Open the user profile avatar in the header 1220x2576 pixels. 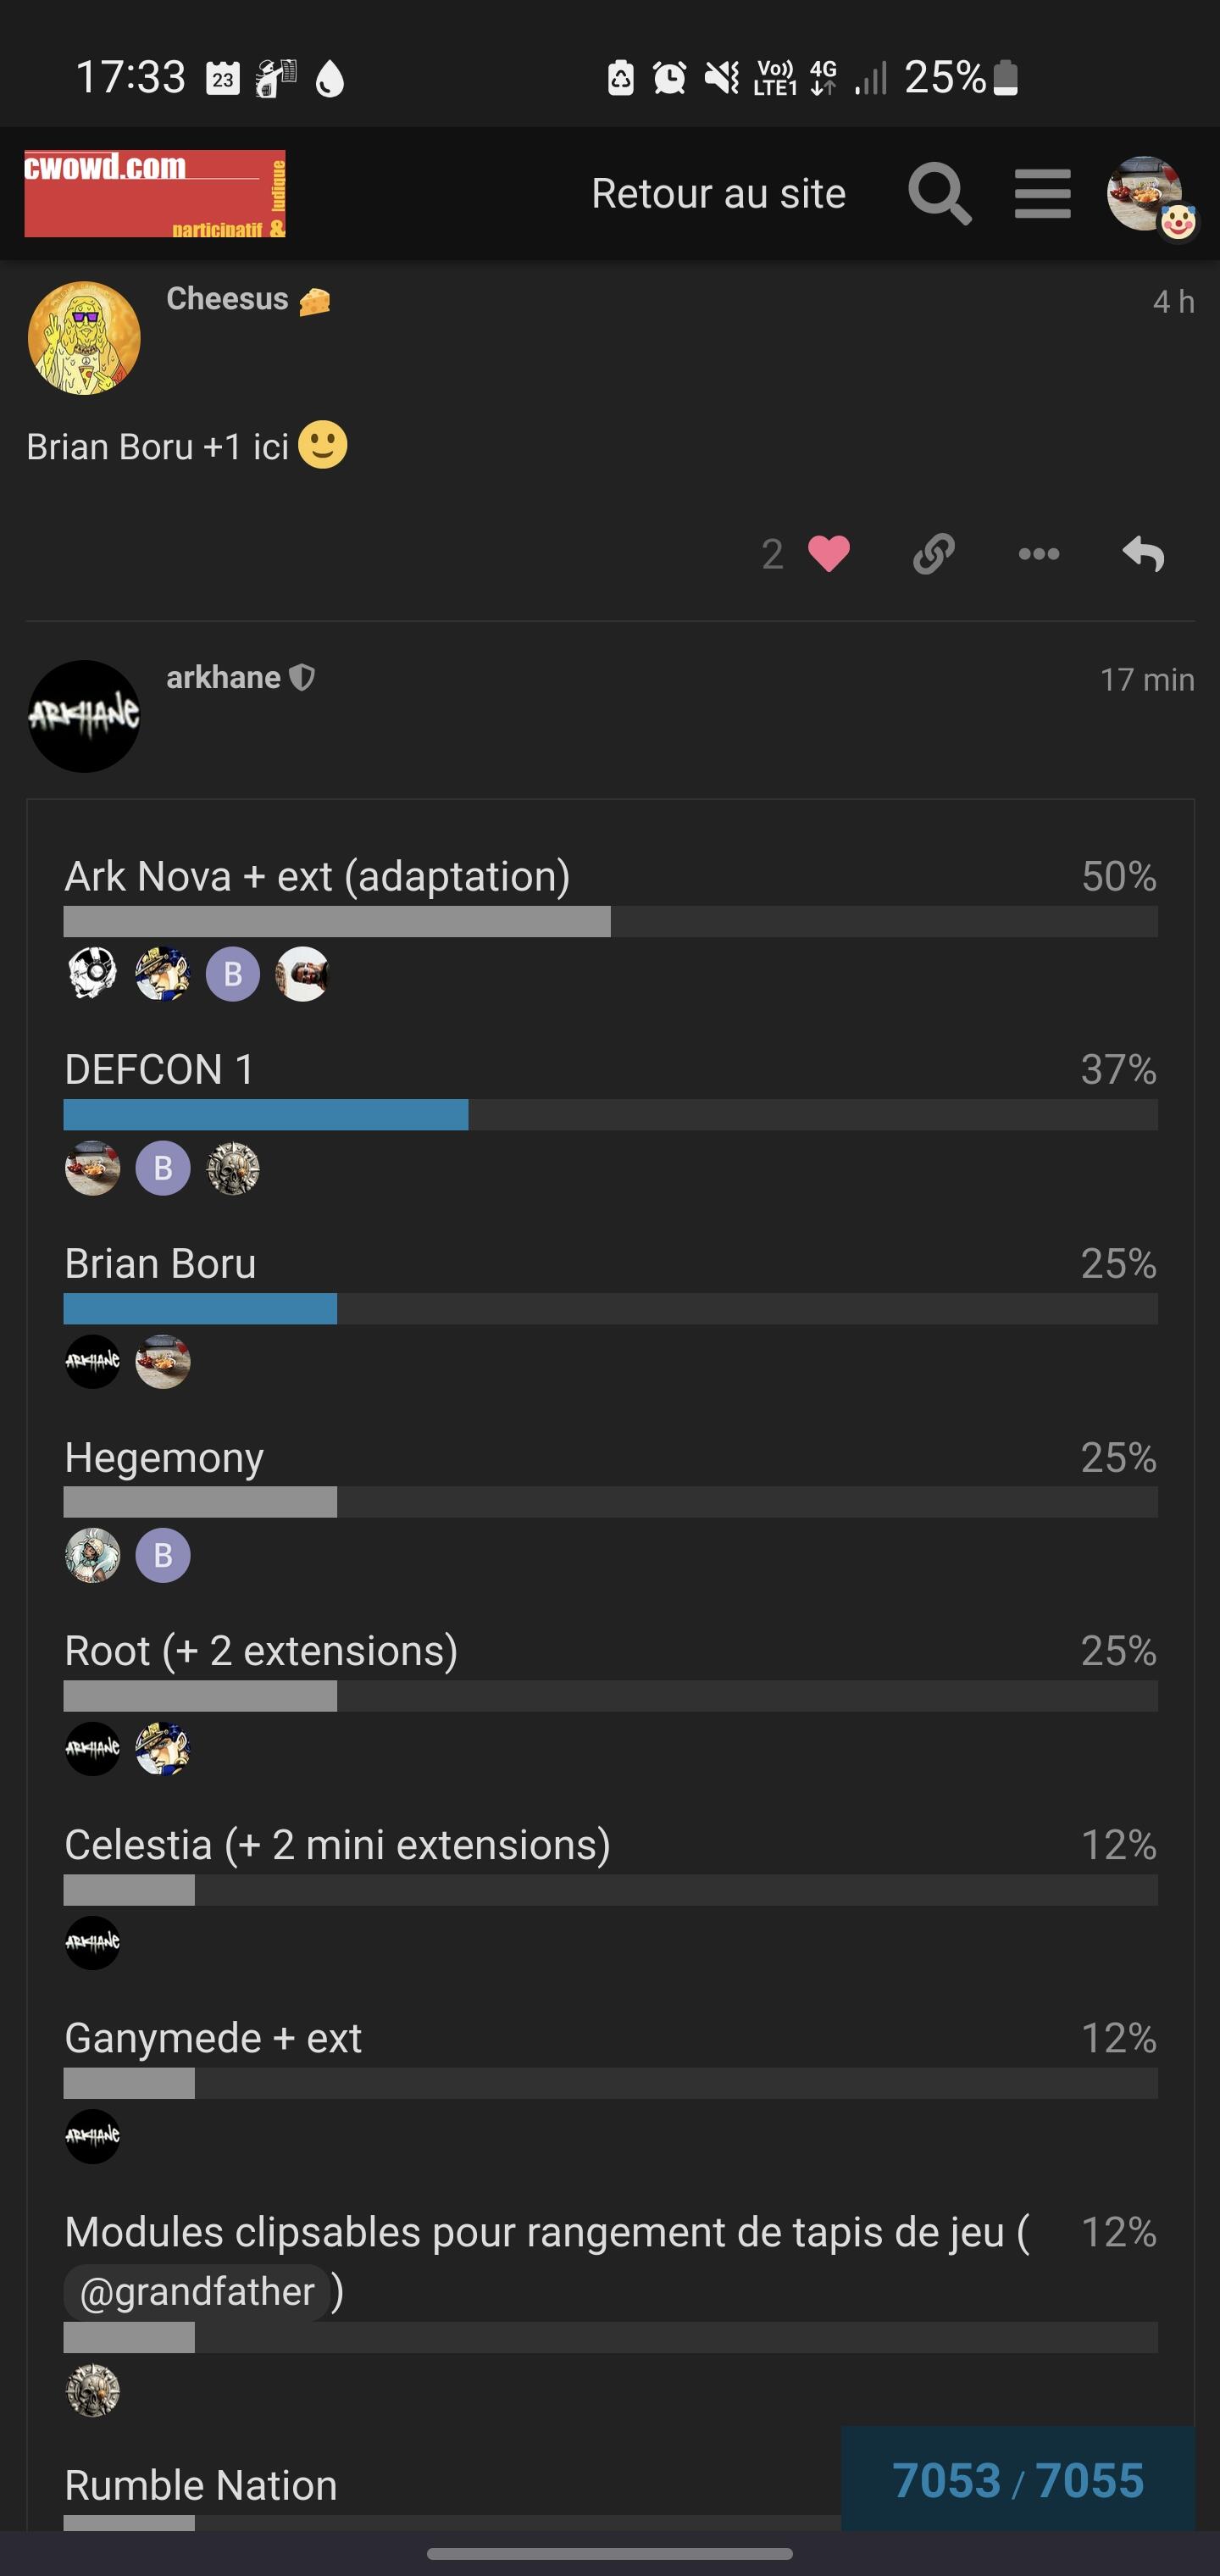pos(1146,194)
